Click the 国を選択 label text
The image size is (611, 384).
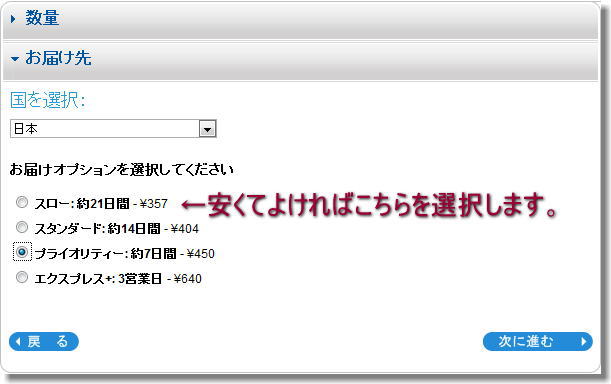(x=47, y=100)
